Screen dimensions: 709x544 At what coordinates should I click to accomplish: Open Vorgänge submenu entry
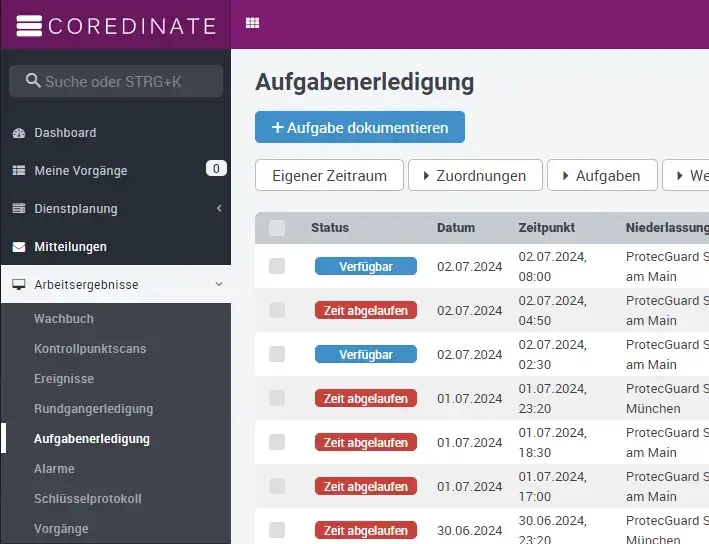click(61, 529)
